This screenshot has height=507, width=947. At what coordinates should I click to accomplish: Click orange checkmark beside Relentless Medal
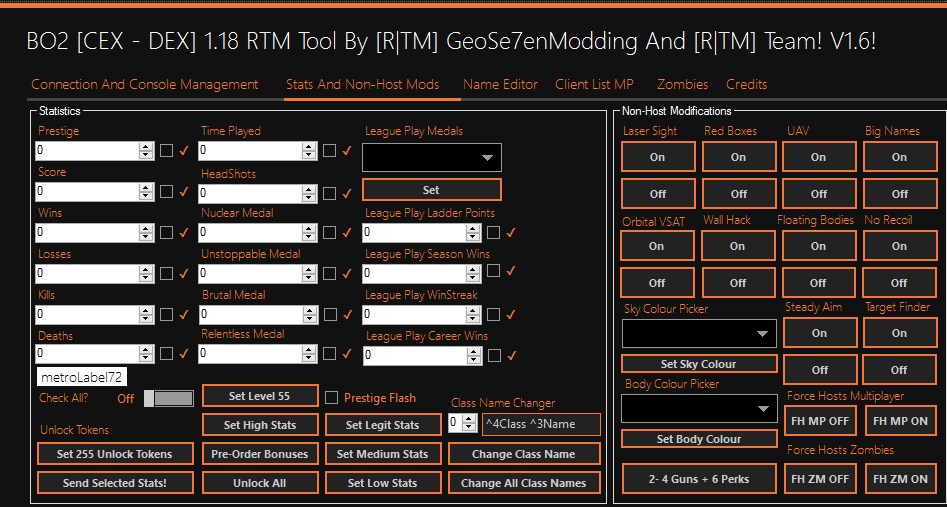click(x=347, y=354)
